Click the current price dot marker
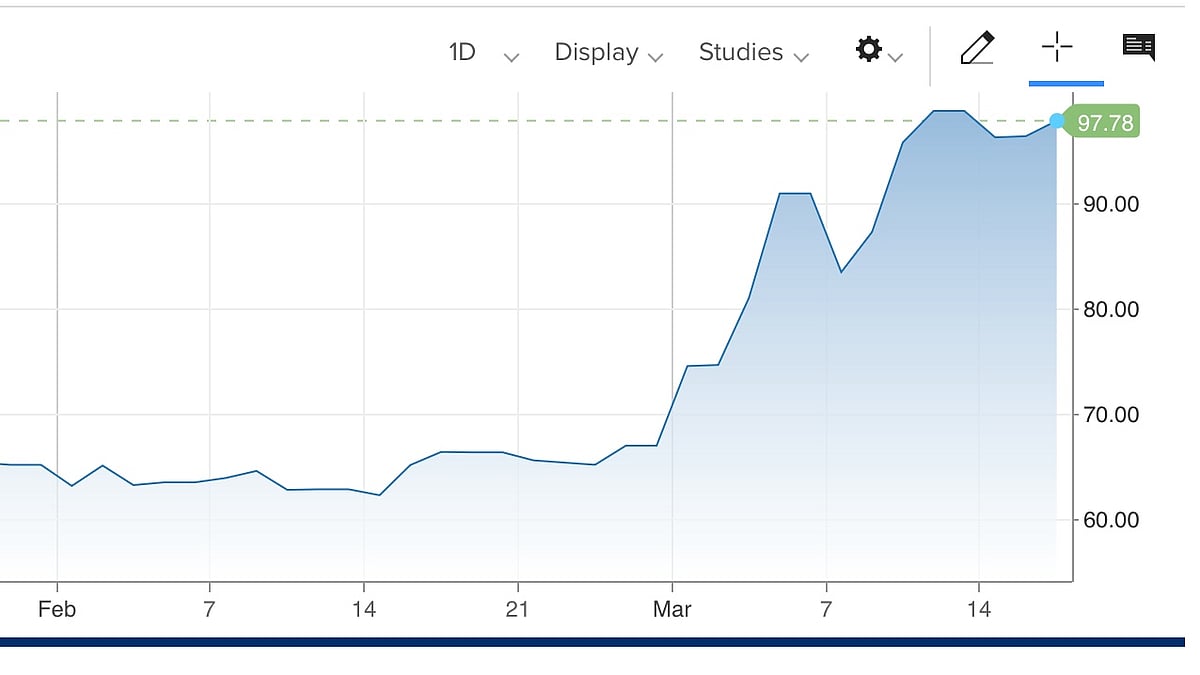 pyautogui.click(x=1057, y=121)
